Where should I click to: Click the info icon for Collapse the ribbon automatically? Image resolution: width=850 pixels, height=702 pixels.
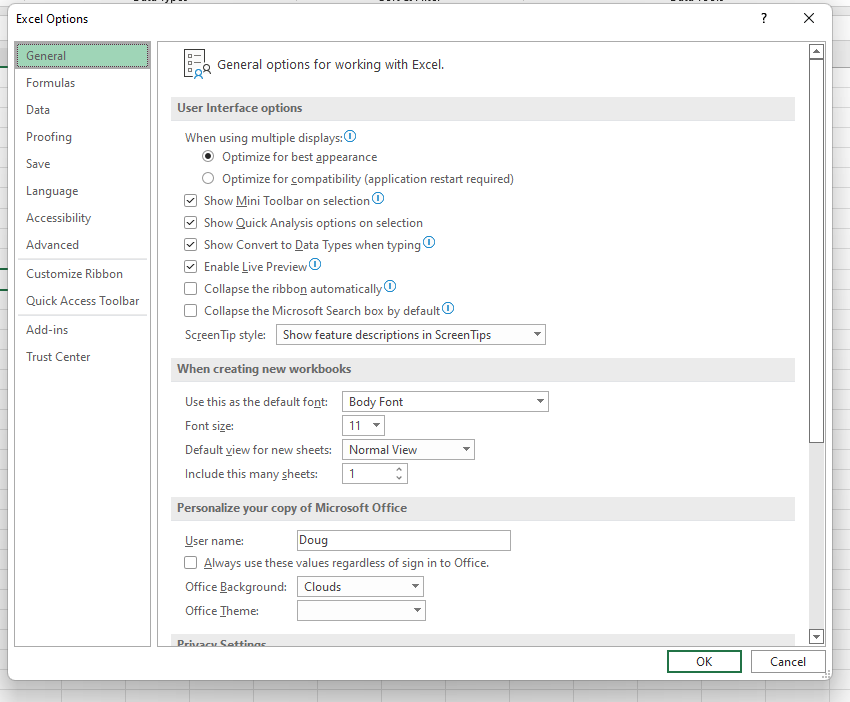[x=389, y=287]
